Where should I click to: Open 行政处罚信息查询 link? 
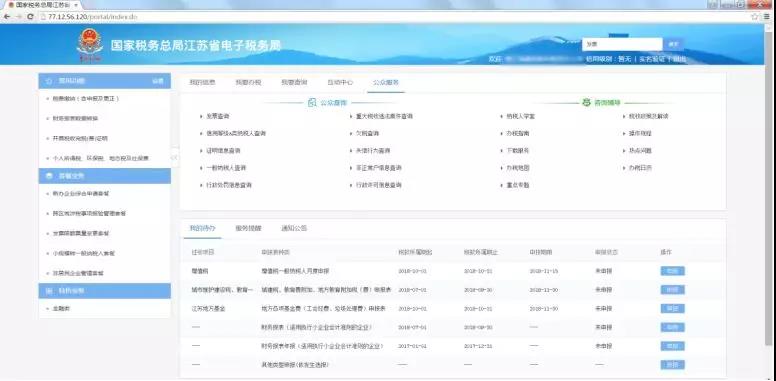(x=229, y=185)
